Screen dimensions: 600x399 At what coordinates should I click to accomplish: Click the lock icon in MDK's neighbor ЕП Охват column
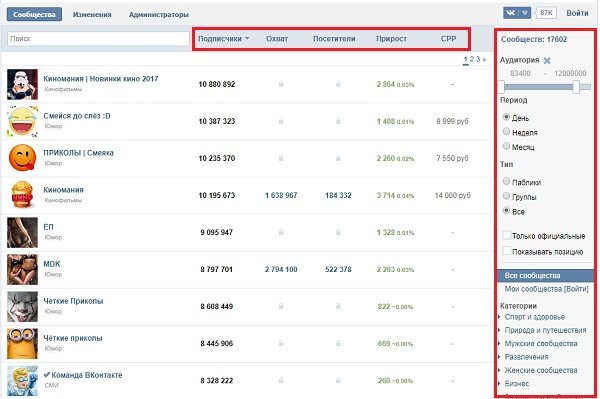(281, 232)
